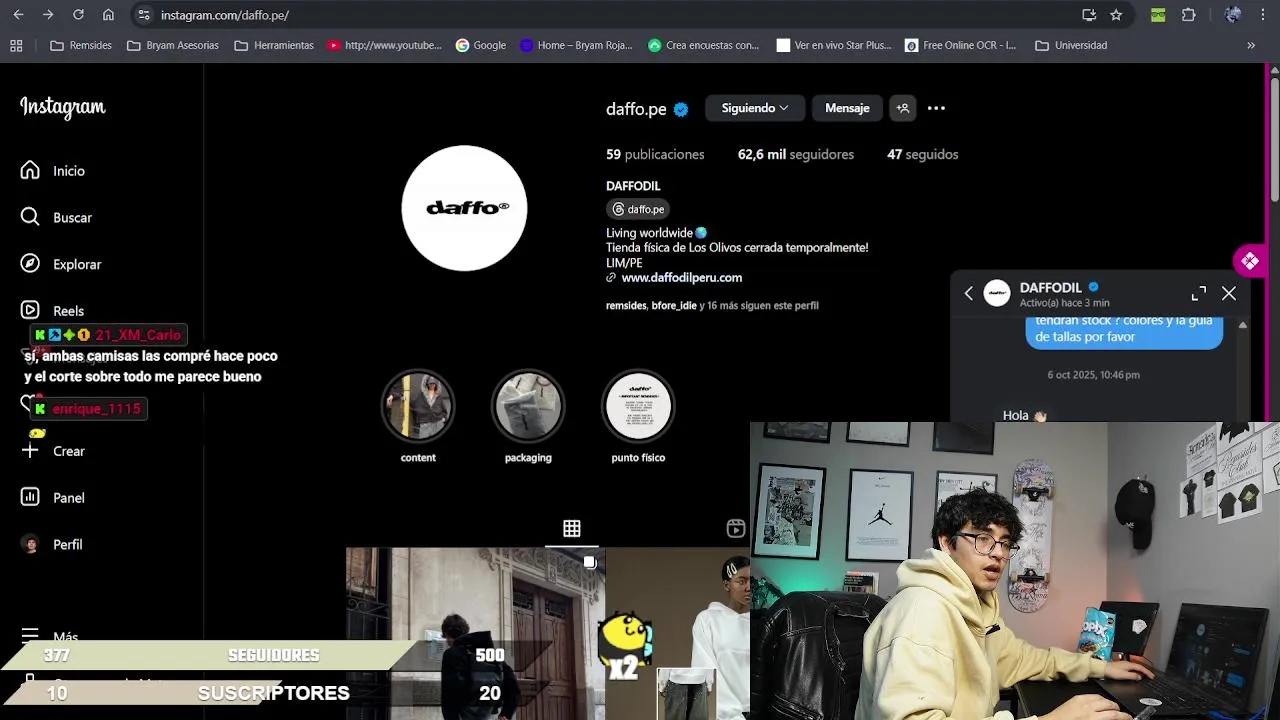Image resolution: width=1280 pixels, height=720 pixels.
Task: Open the YouTube bookmark
Action: [x=384, y=45]
